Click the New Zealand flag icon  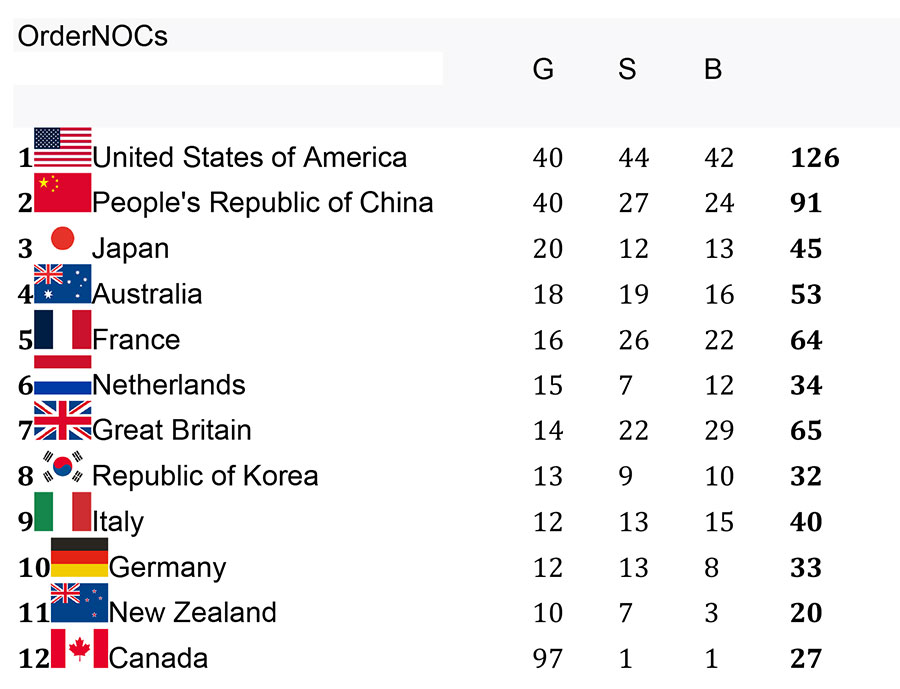tap(79, 603)
